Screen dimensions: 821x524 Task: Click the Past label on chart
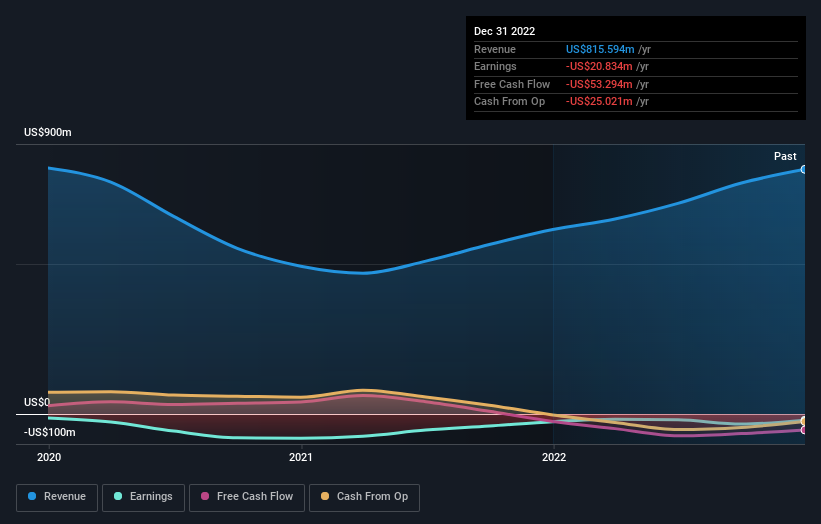[x=785, y=157]
